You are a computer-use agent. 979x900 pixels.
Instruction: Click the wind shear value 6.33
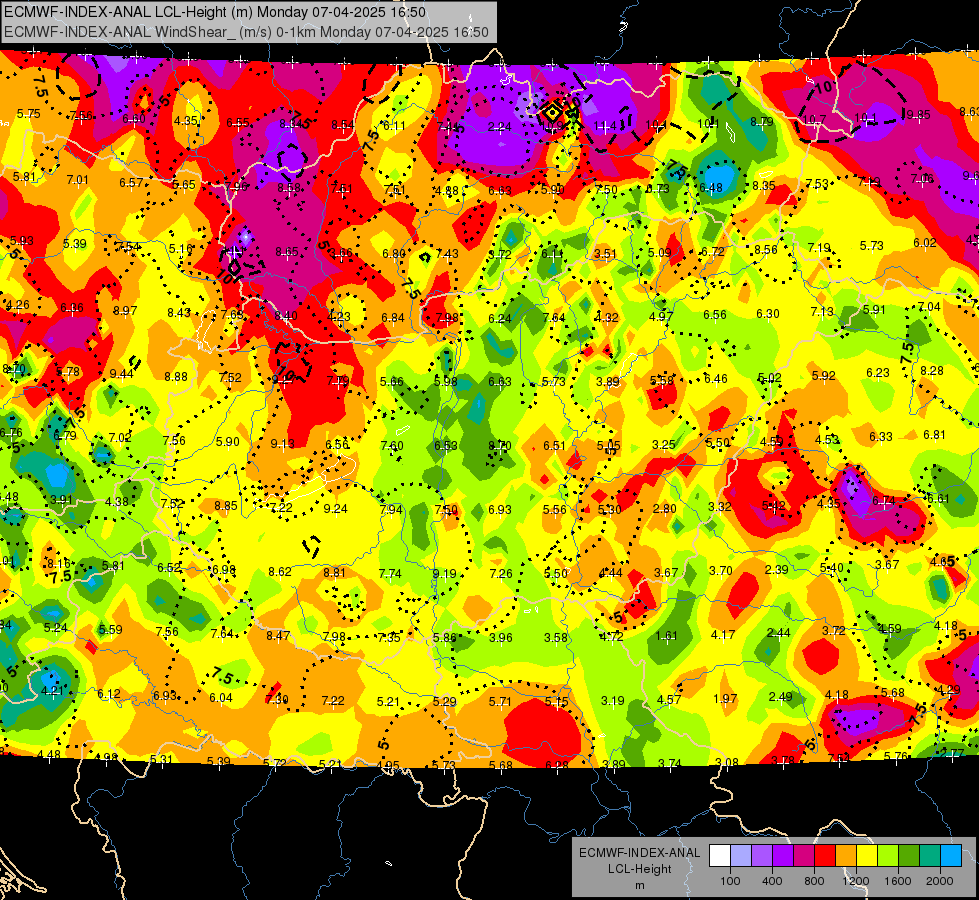tap(880, 436)
